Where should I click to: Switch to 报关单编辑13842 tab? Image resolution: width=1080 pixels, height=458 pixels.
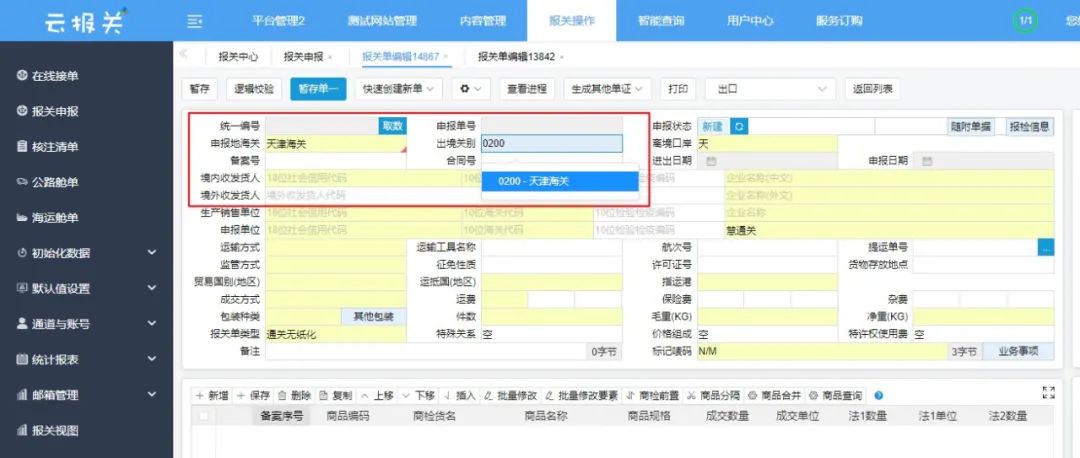pos(517,57)
